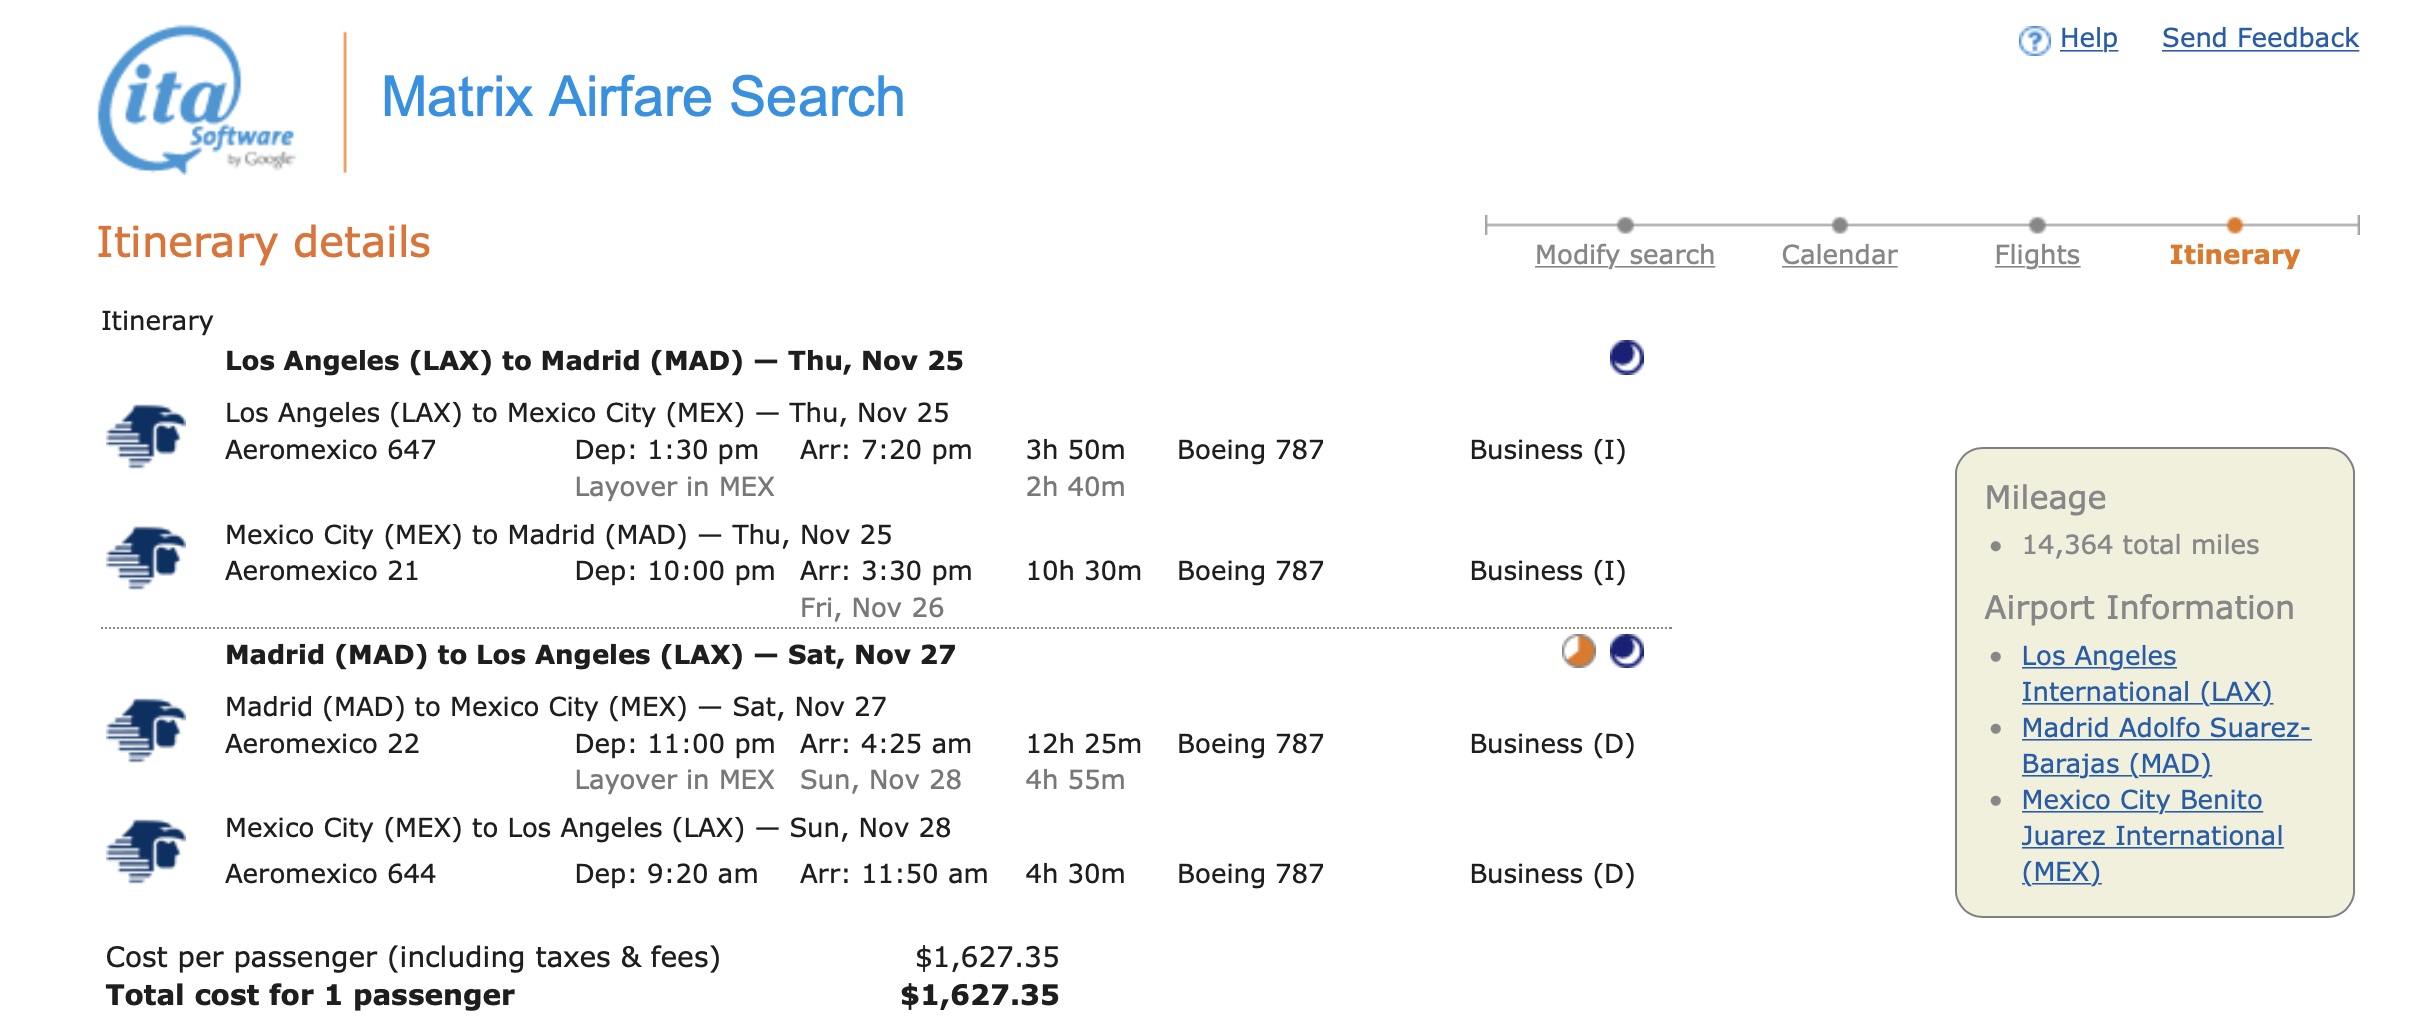Click the Matrix Airfare Search title
The width and height of the screenshot is (2424, 1032).
642,97
